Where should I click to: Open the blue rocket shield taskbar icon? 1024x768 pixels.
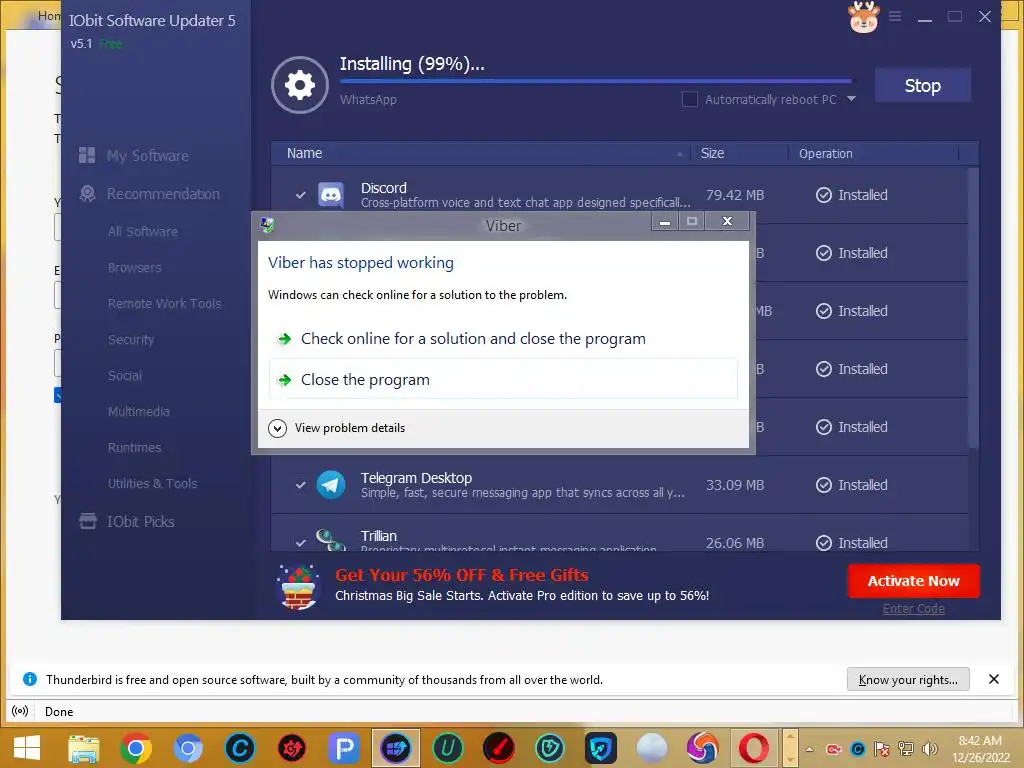click(601, 748)
